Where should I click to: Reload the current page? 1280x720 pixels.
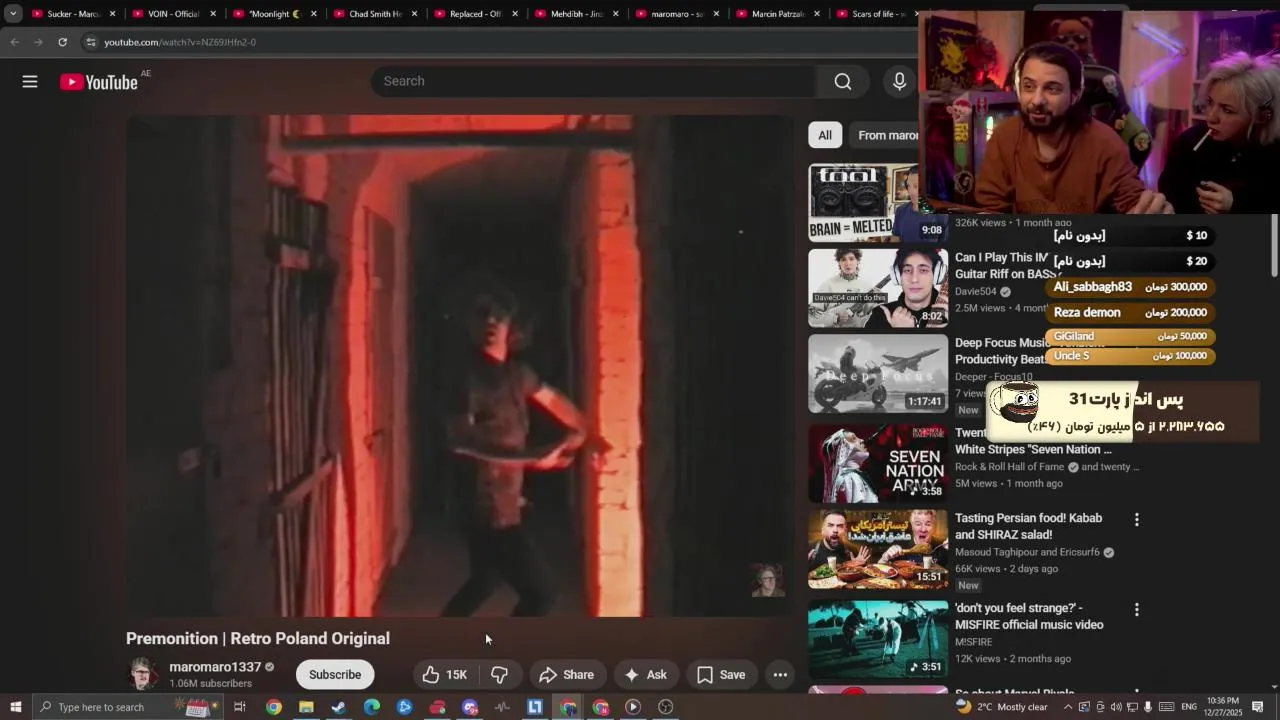coord(62,42)
